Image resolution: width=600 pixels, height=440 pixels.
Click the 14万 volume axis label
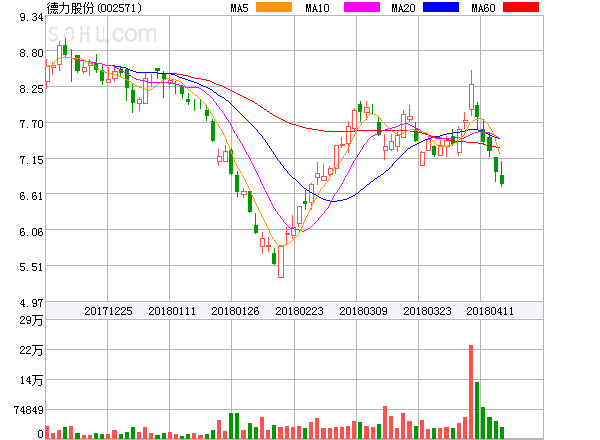[x=31, y=380]
